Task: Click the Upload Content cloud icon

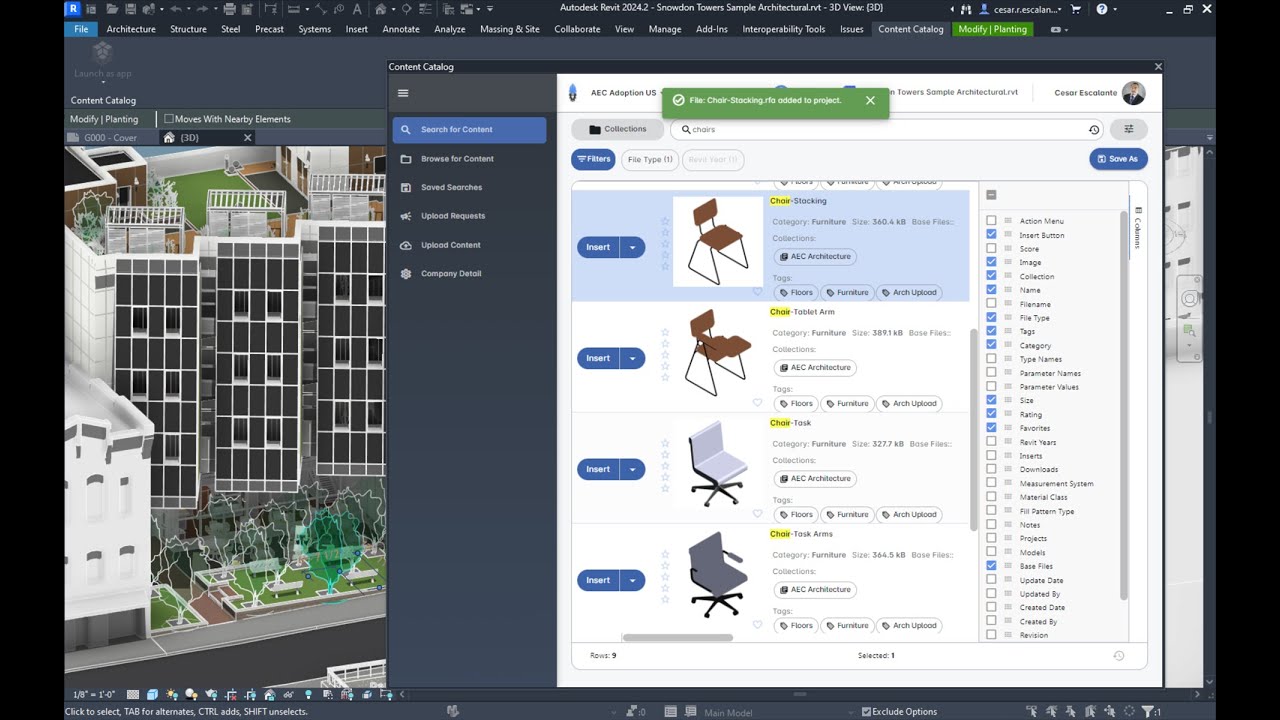Action: [x=406, y=245]
